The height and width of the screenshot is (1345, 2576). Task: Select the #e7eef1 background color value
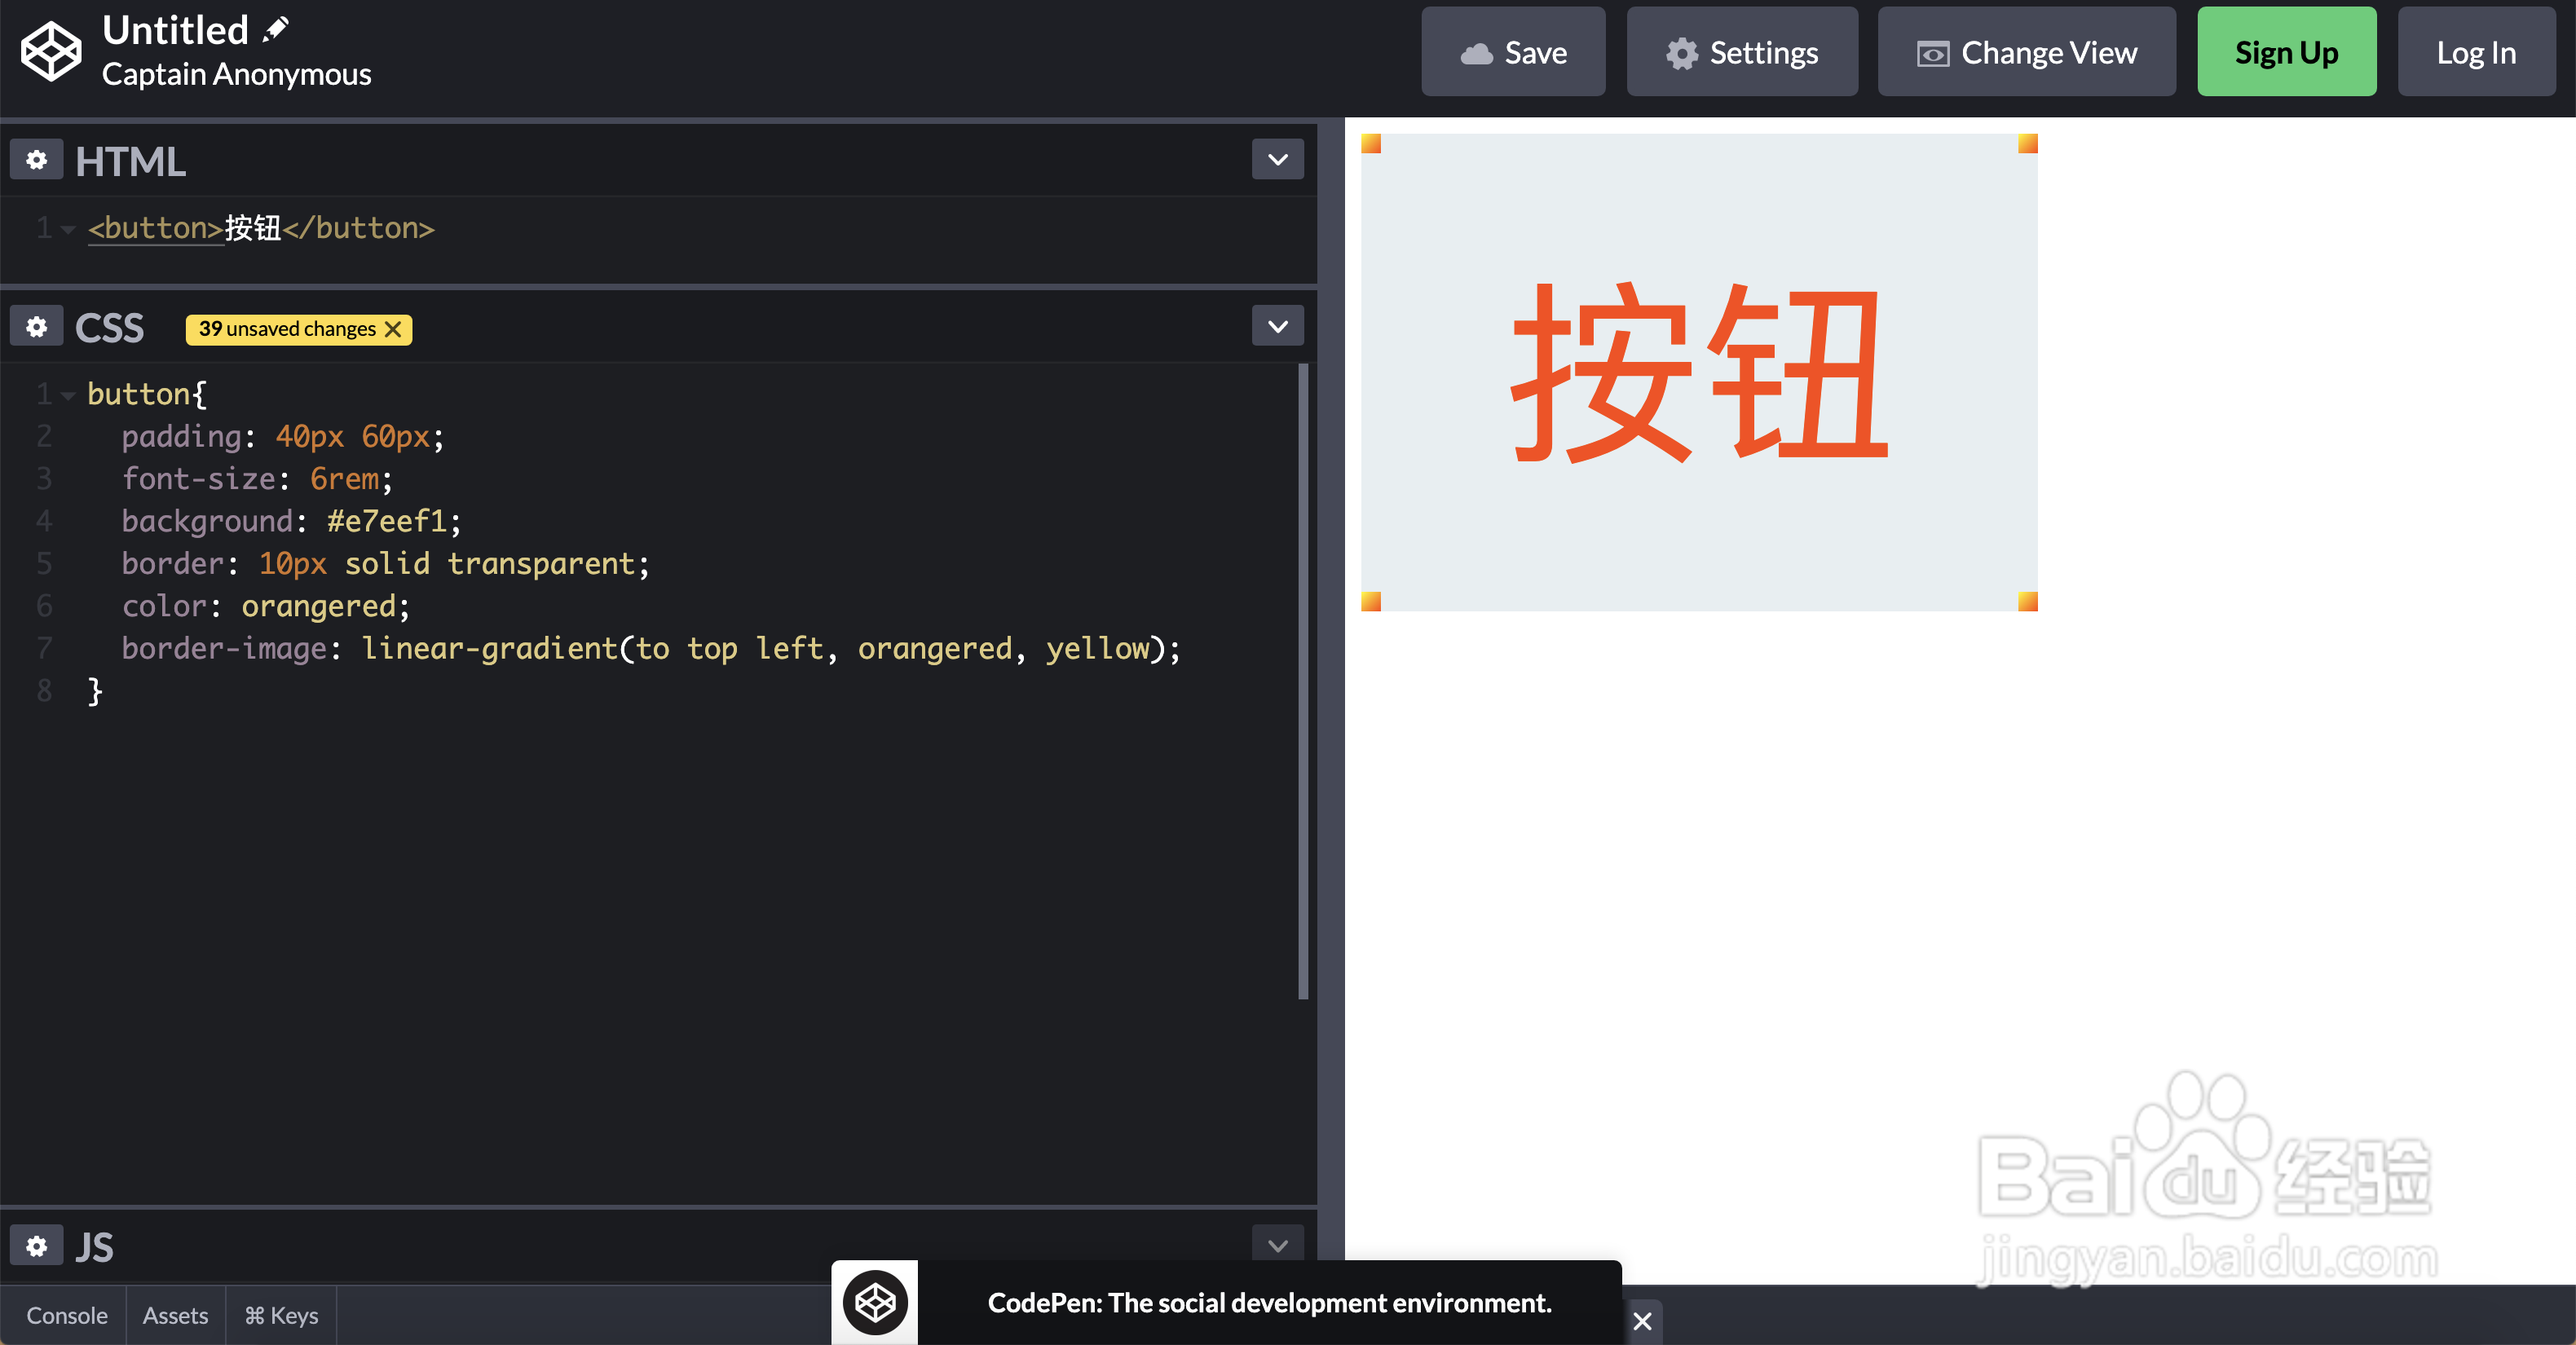[387, 520]
